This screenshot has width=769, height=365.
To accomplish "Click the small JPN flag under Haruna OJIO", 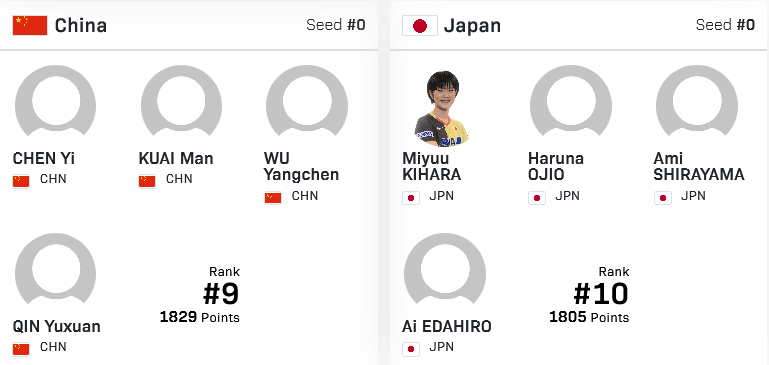I will pos(537,198).
